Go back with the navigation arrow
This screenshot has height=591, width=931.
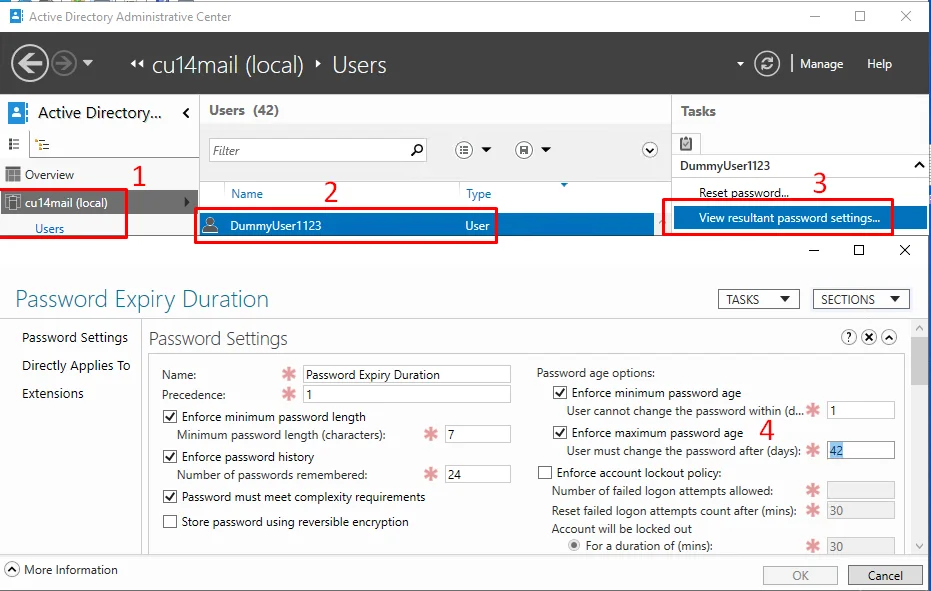click(30, 63)
